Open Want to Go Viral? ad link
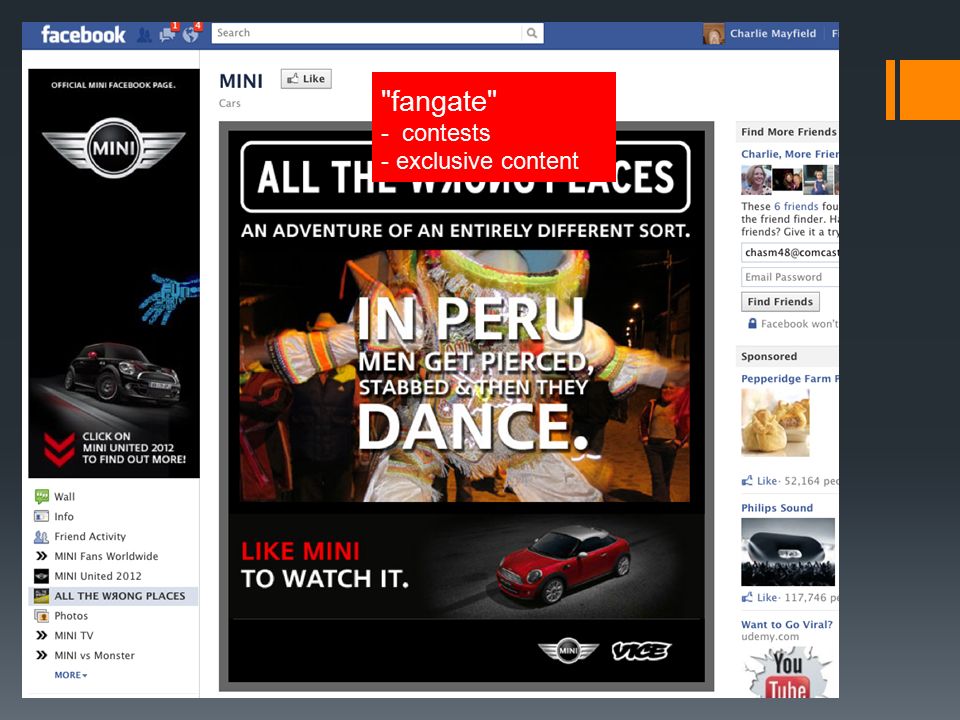Screen dimensions: 960x720 (x=787, y=624)
